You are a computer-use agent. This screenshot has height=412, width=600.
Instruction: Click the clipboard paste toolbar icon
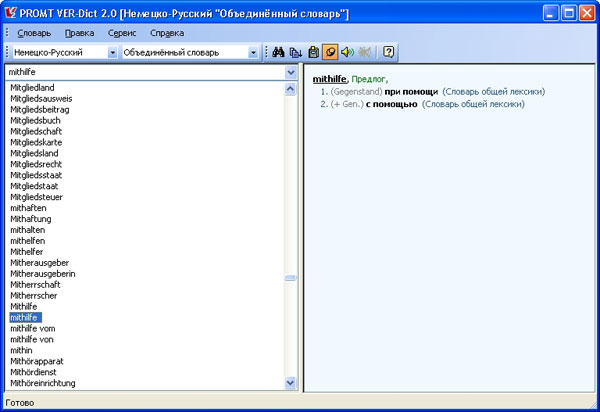click(313, 52)
